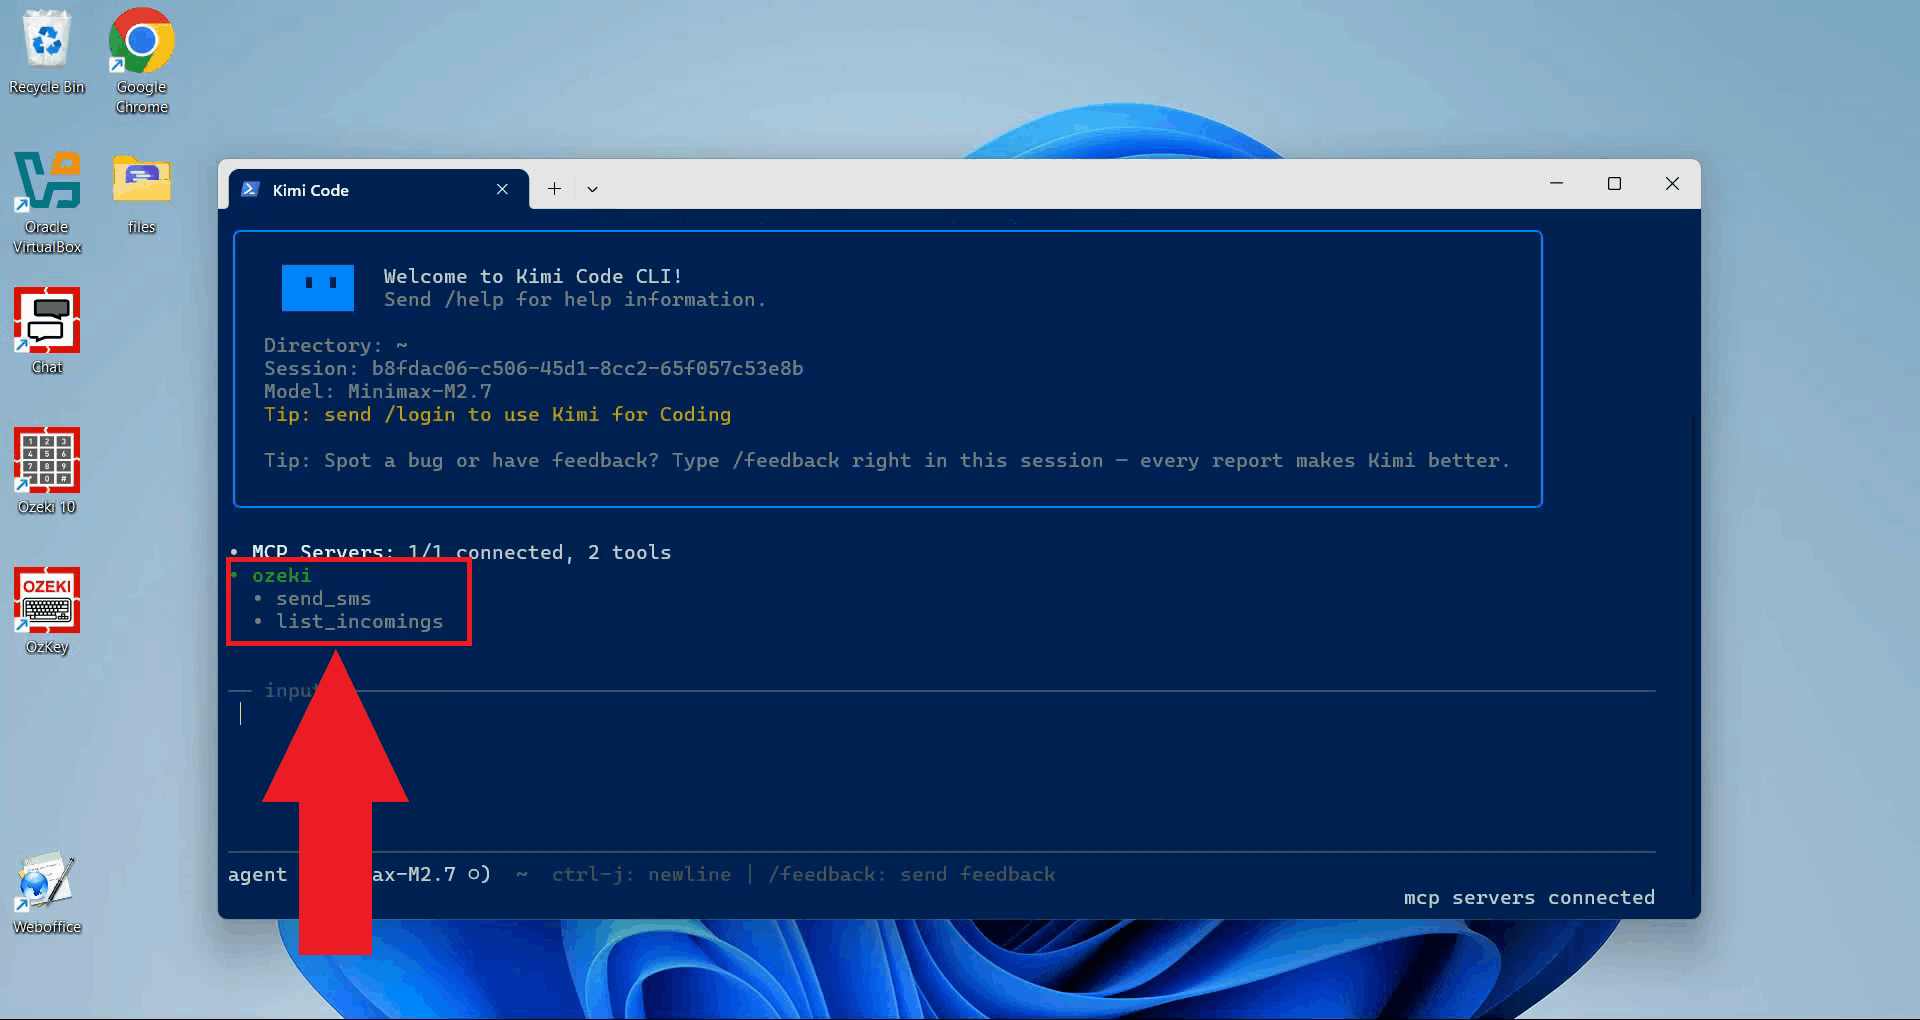
Task: Click the list_incomings tool entry
Action: [x=359, y=621]
